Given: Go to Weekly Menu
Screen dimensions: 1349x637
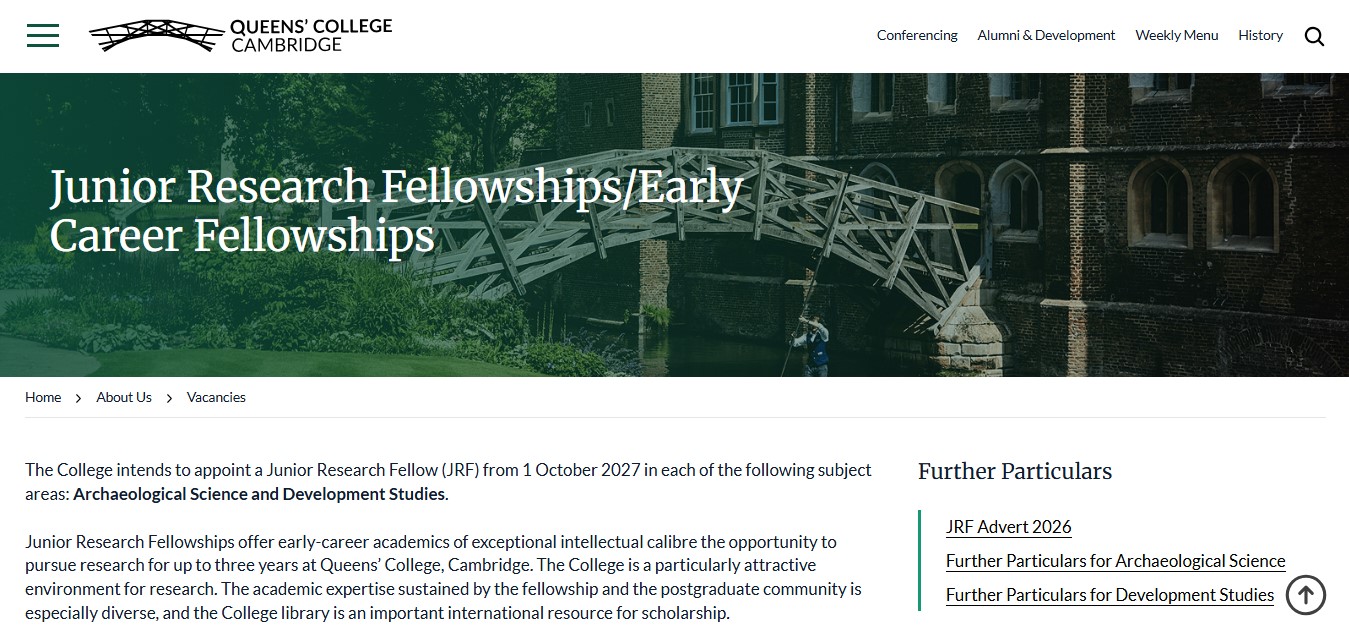Looking at the screenshot, I should click(x=1176, y=35).
